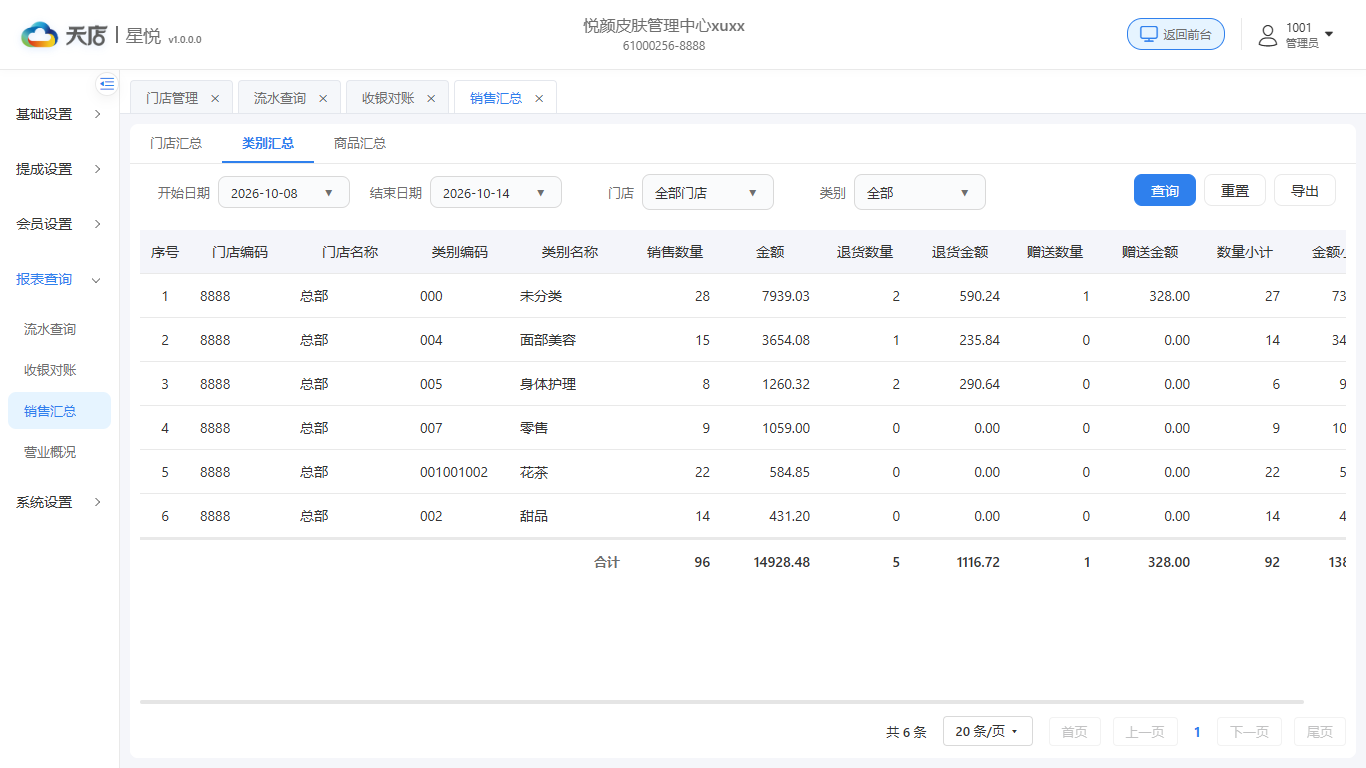Click the user avatar icon
The width and height of the screenshot is (1366, 768).
[1268, 36]
